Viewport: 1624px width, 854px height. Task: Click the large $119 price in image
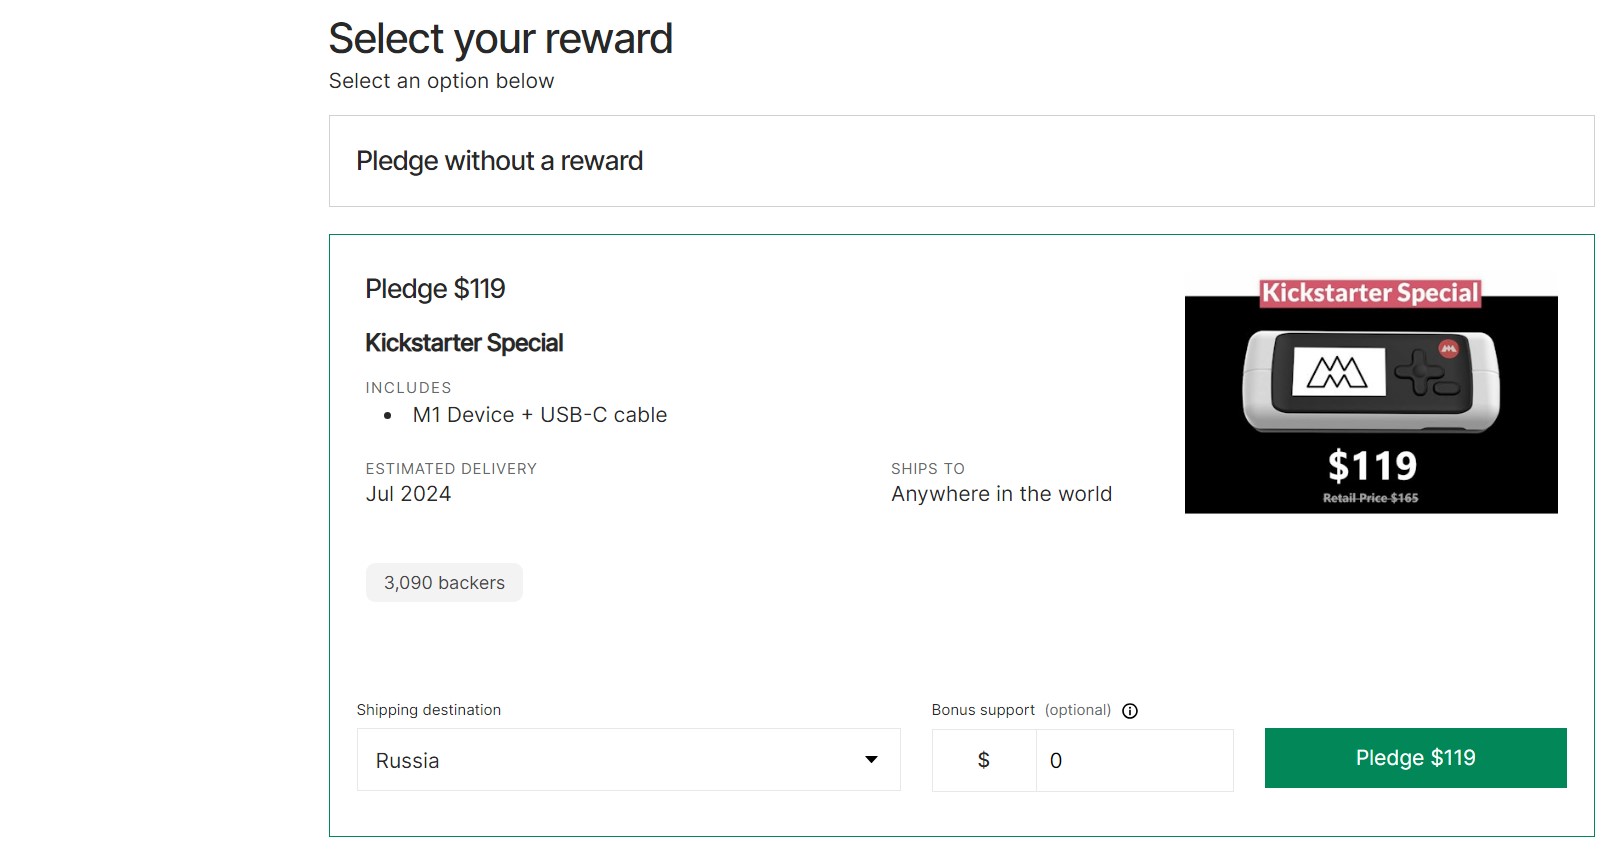[x=1372, y=466]
